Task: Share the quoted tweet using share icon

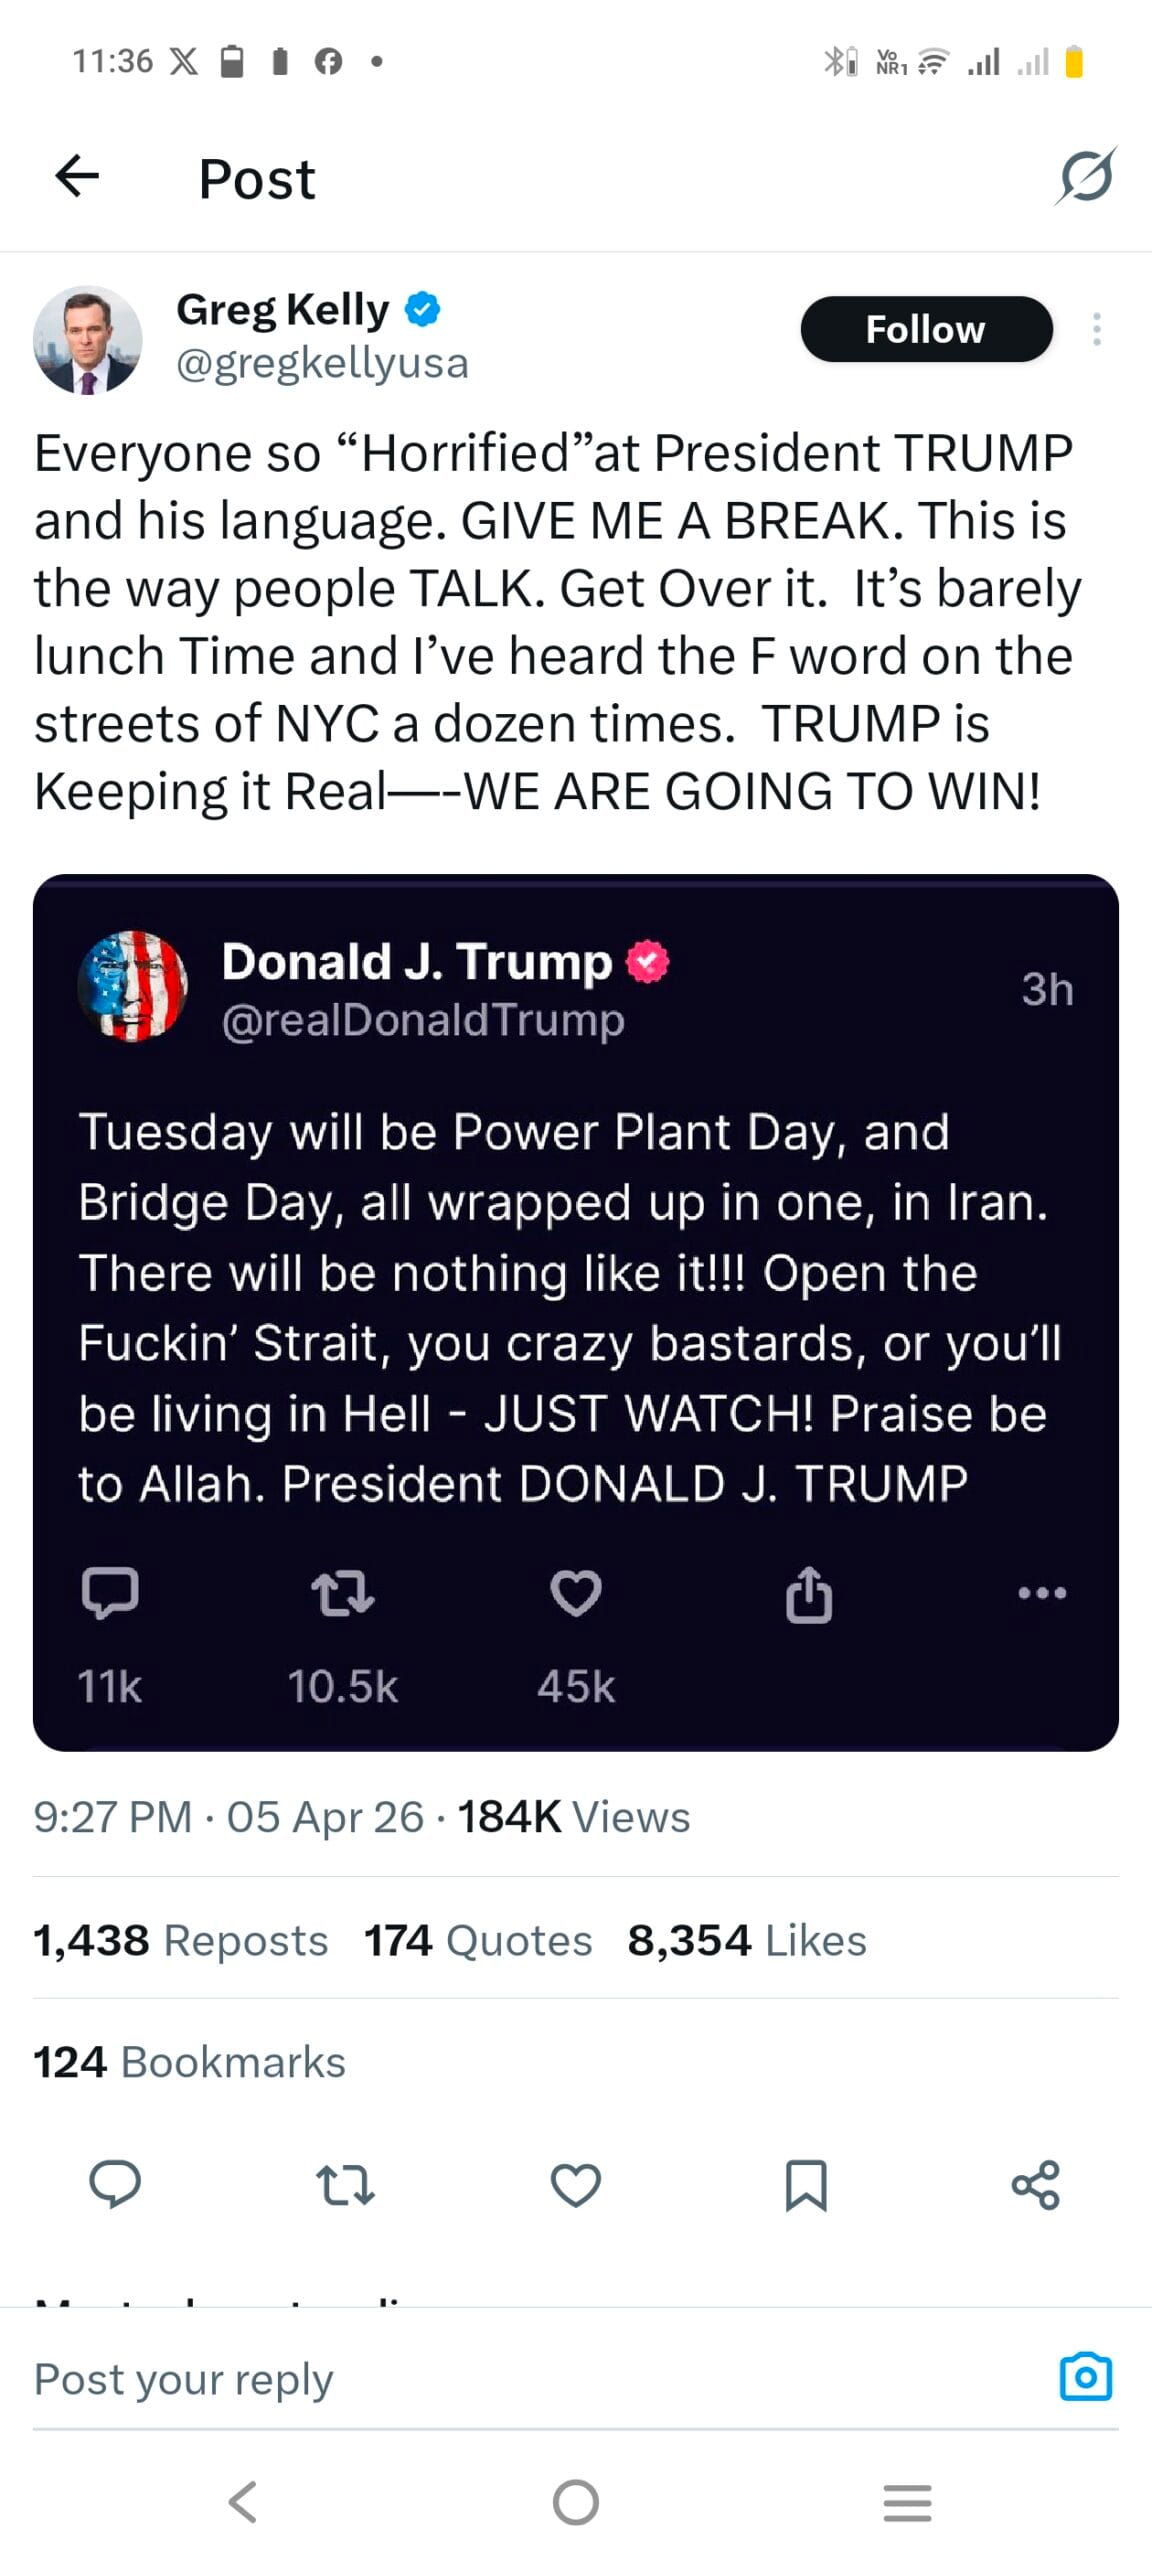Action: (x=808, y=1593)
